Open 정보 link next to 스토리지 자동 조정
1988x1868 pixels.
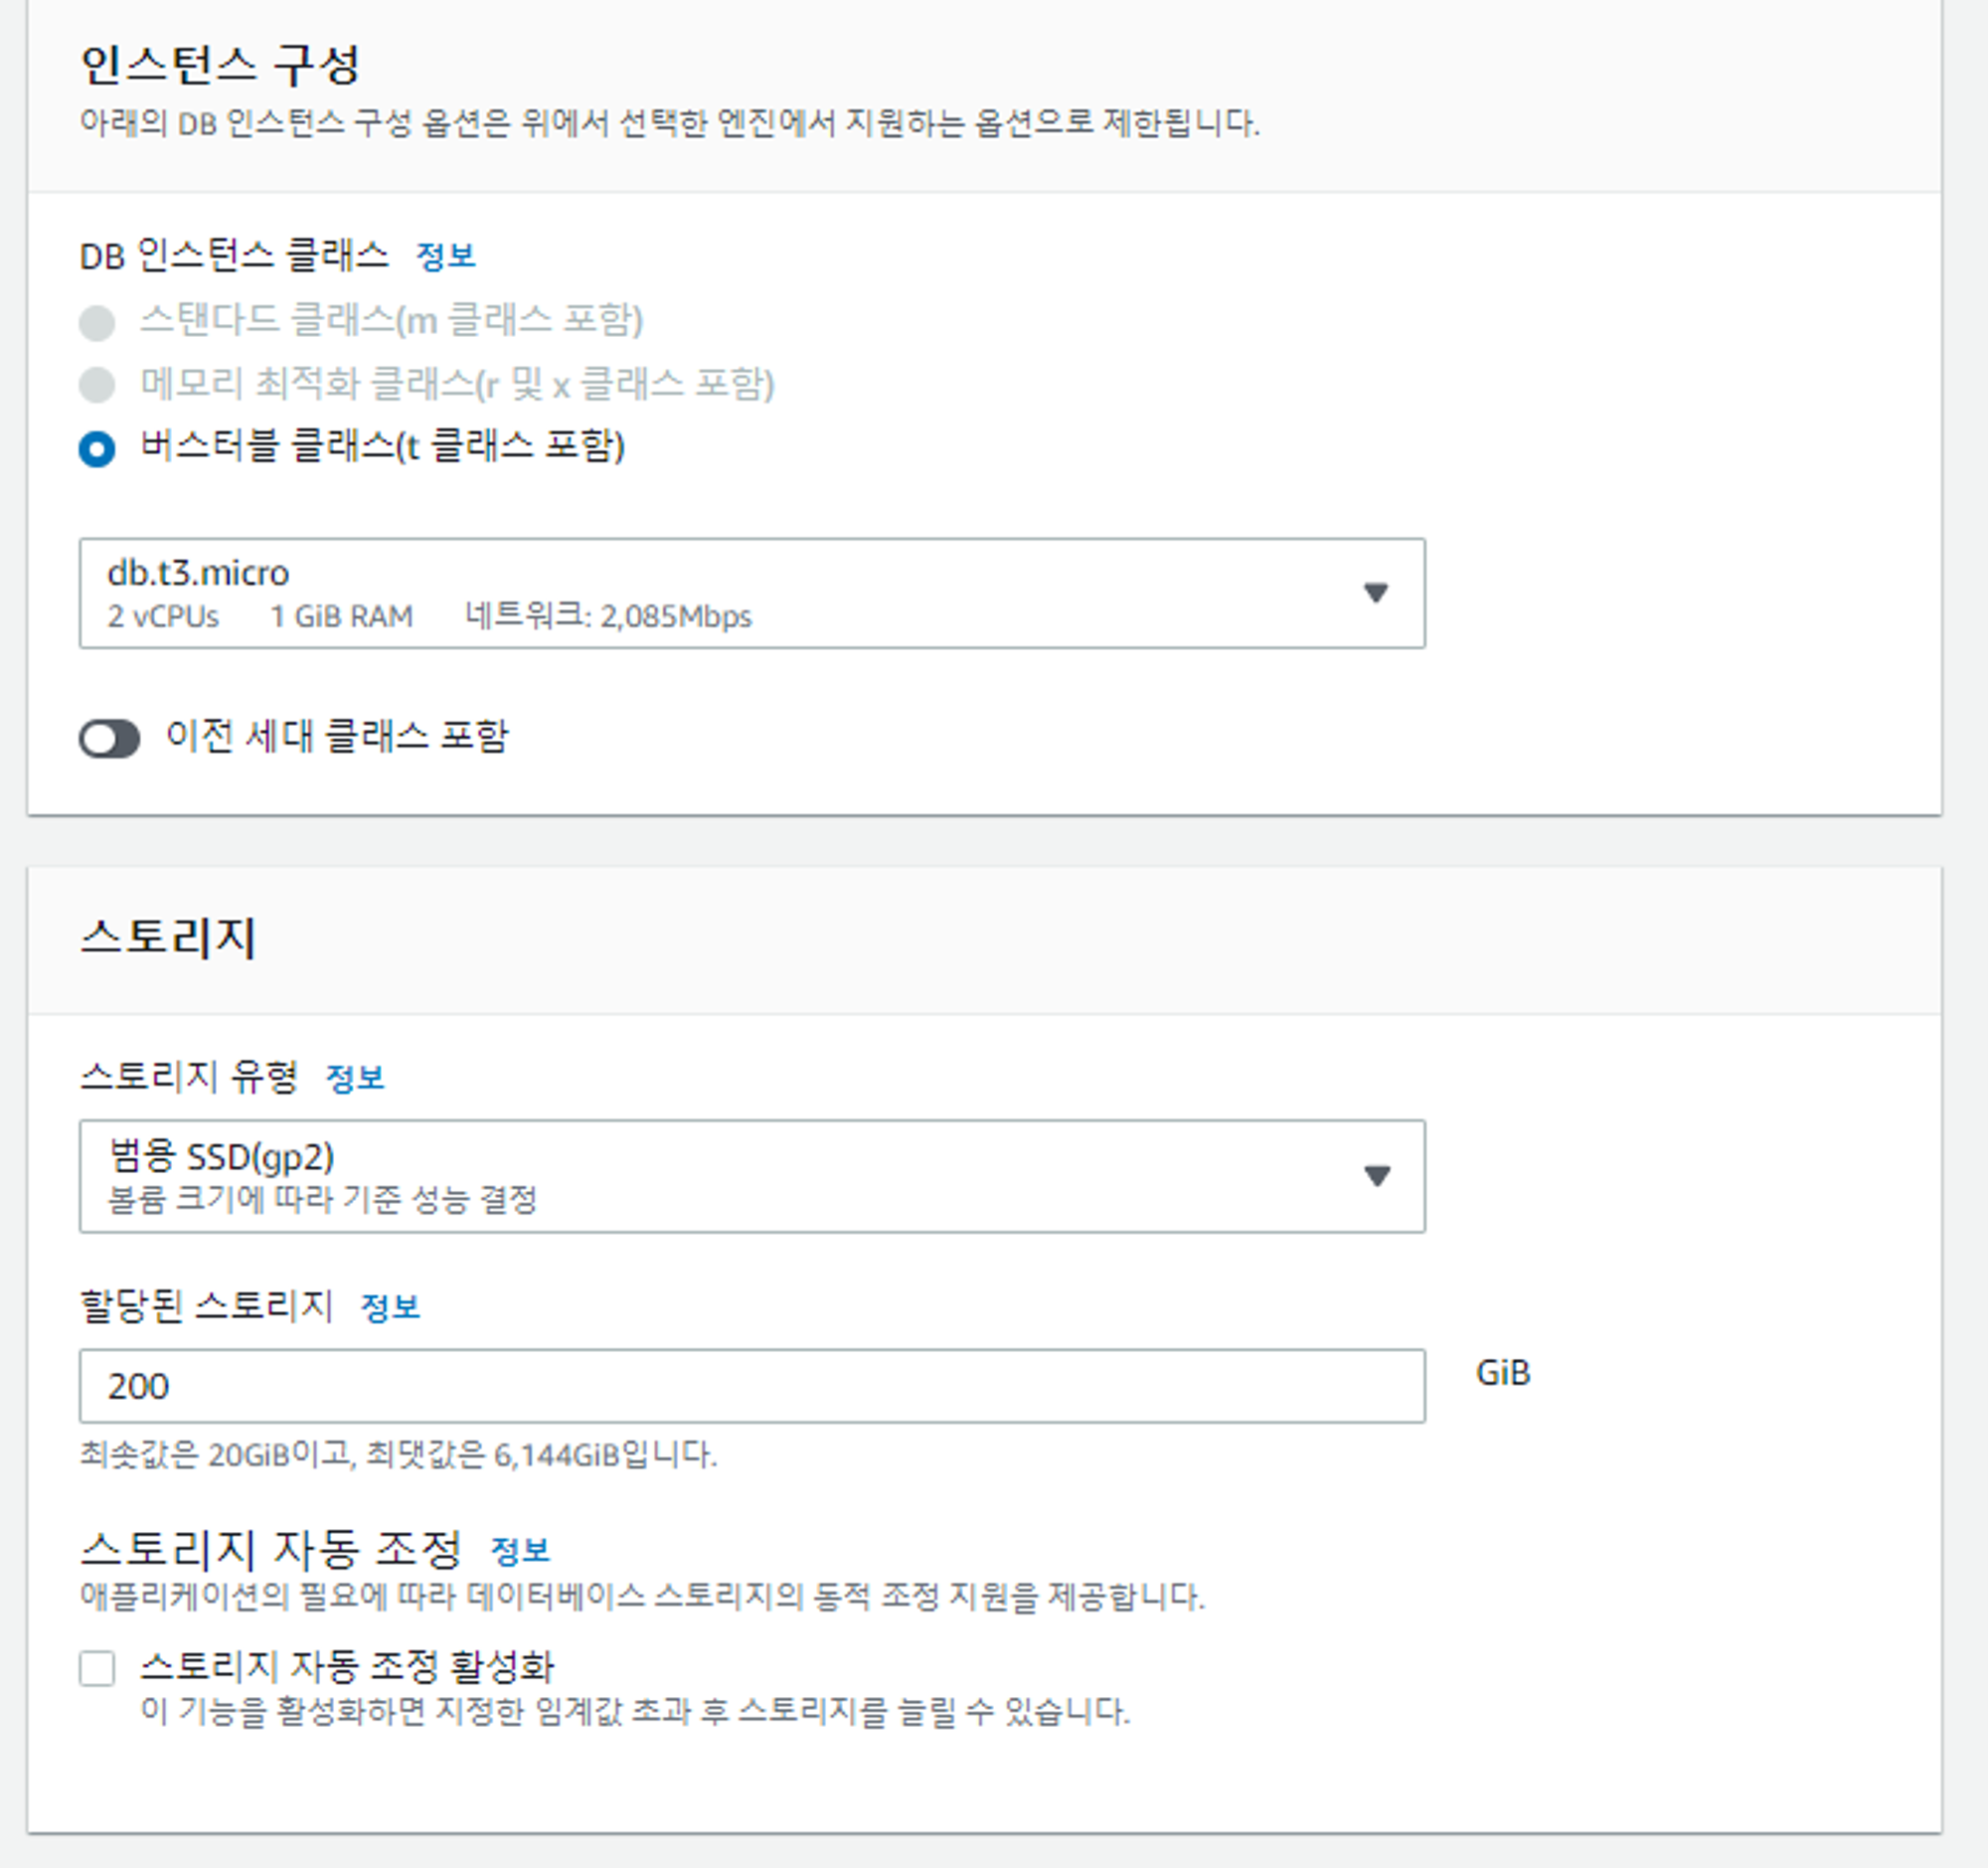click(520, 1551)
